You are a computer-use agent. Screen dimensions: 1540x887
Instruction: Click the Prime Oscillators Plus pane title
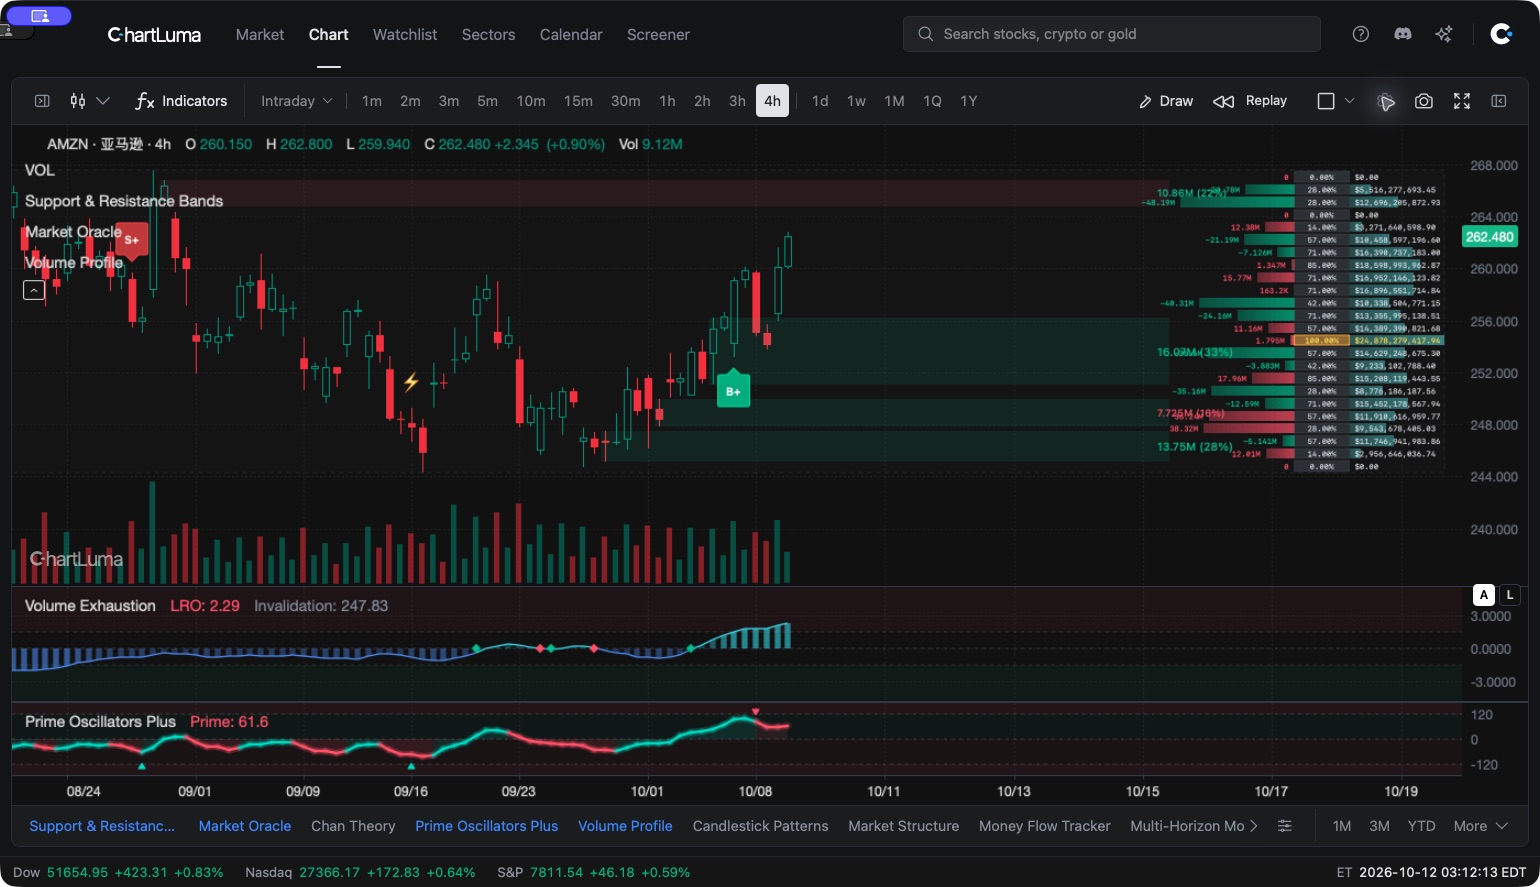coord(100,722)
